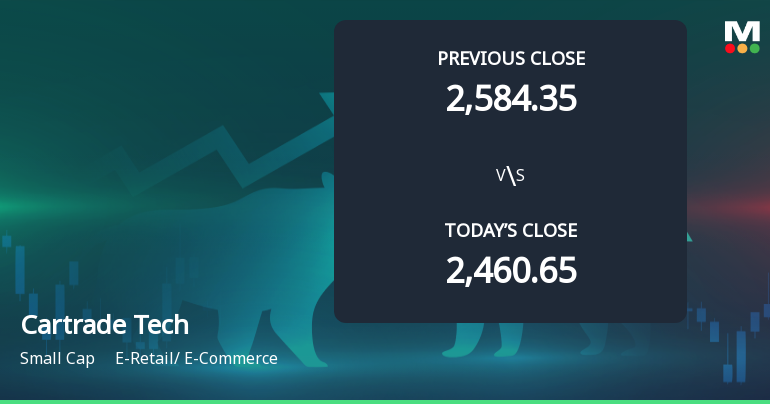The image size is (770, 404).
Task: Open the E-Retail/ E-Commerce sector label
Action: tap(196, 358)
